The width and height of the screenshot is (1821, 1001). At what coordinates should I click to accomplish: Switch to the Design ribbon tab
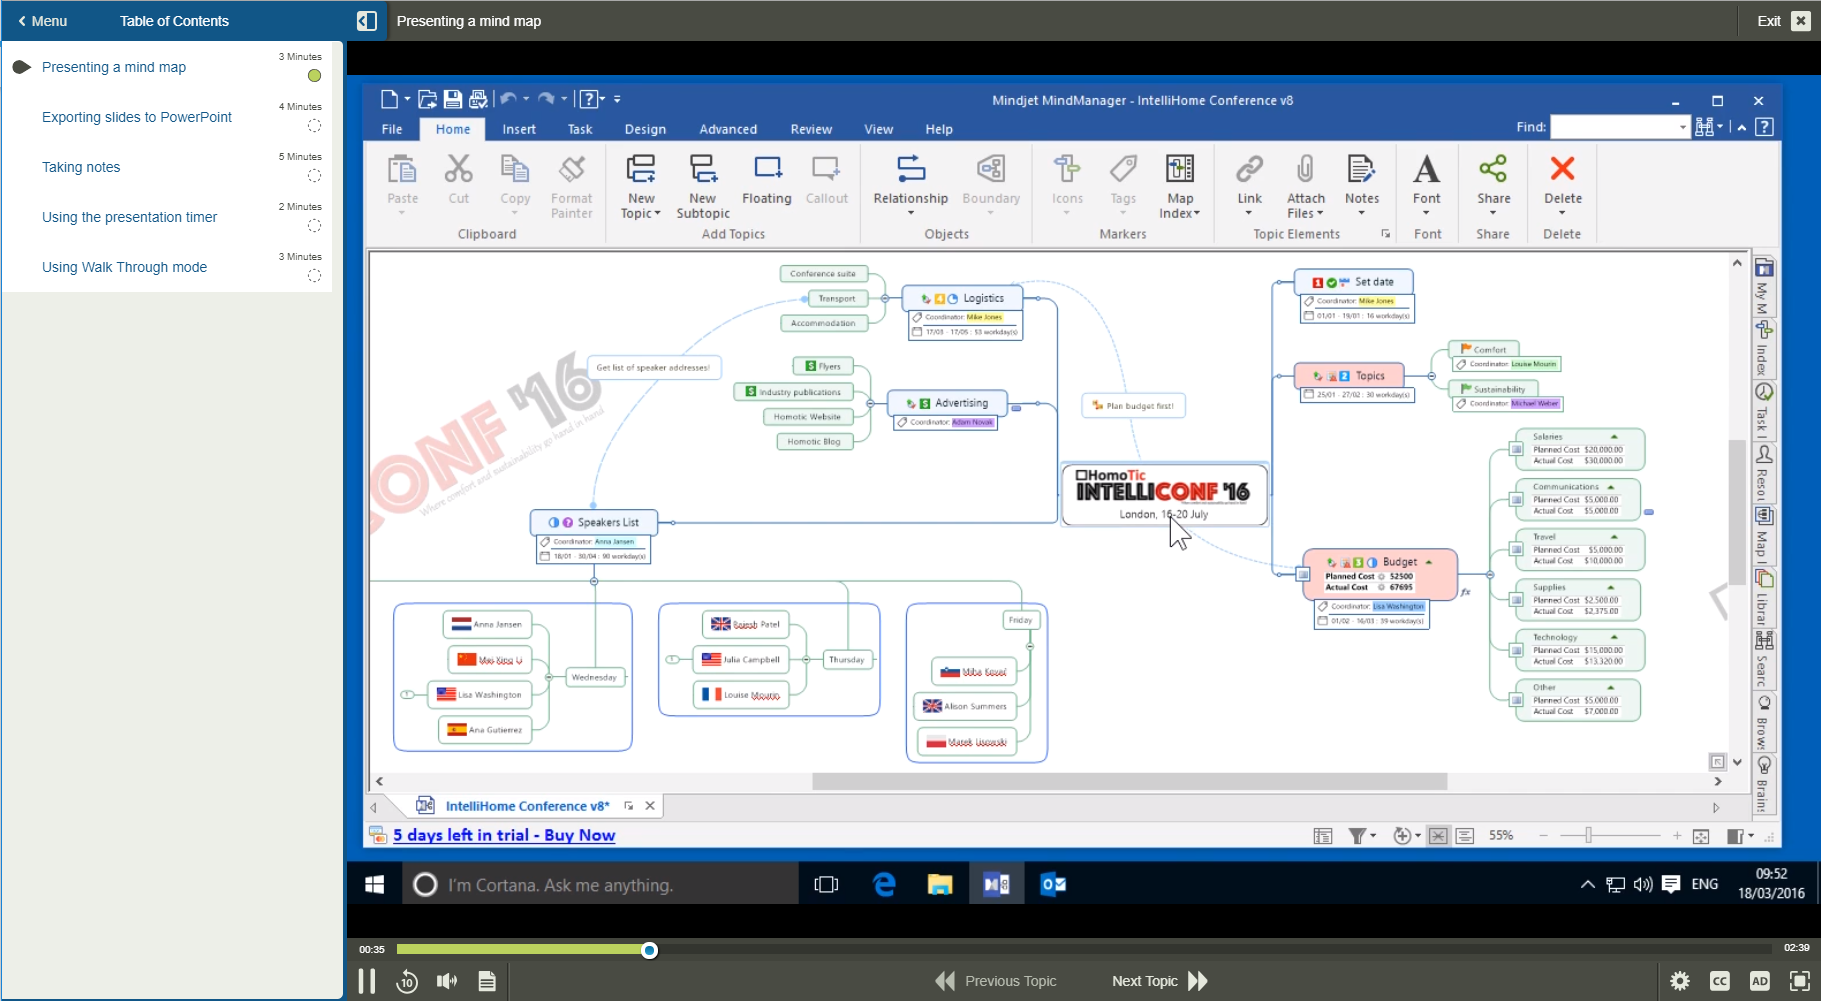(645, 129)
